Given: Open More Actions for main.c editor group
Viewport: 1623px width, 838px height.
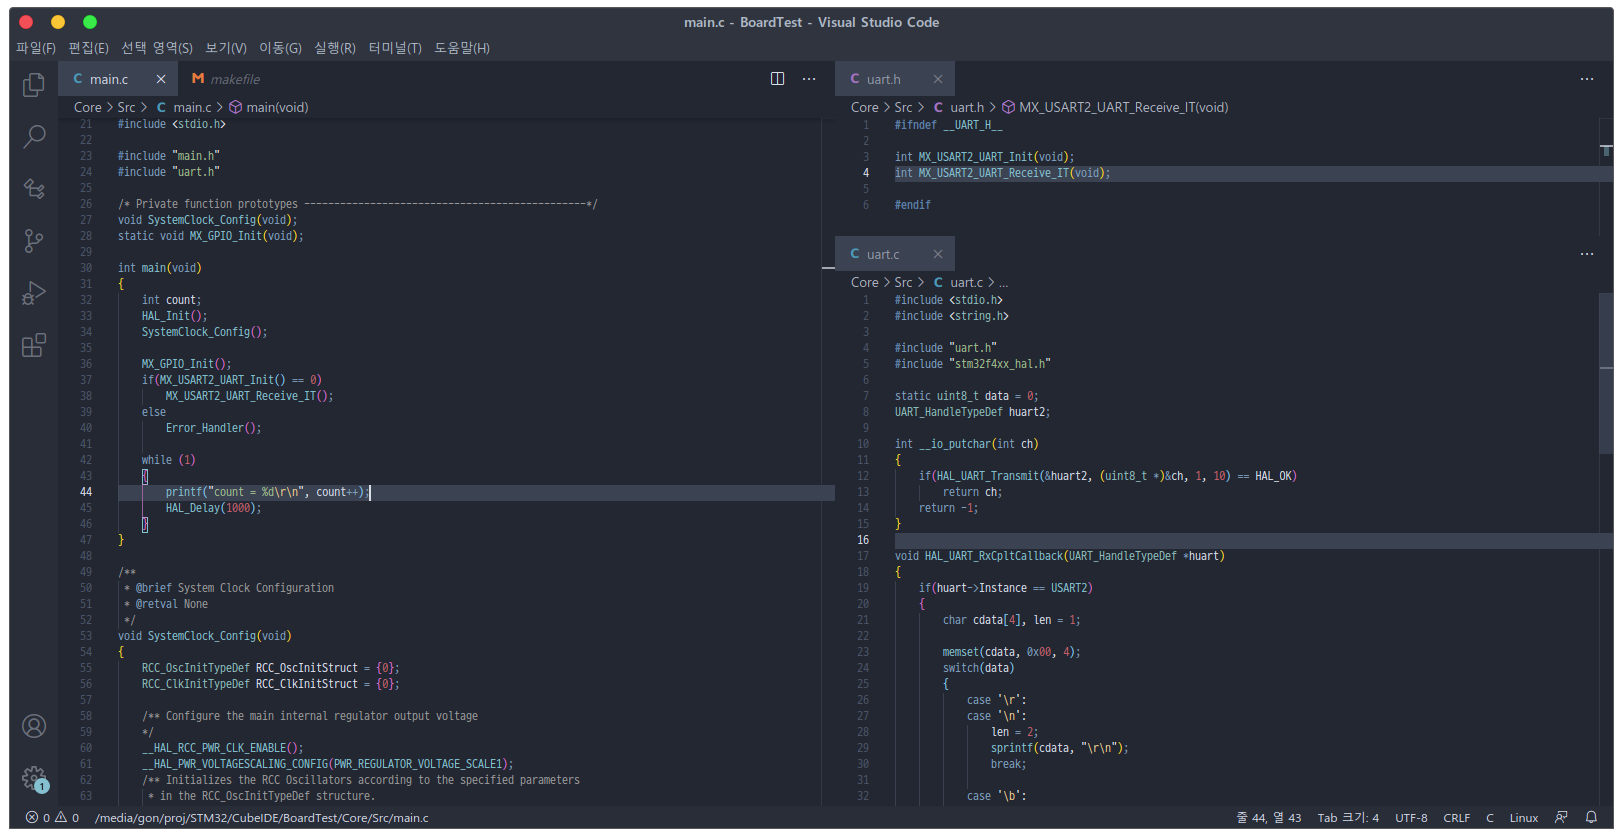Looking at the screenshot, I should 809,79.
